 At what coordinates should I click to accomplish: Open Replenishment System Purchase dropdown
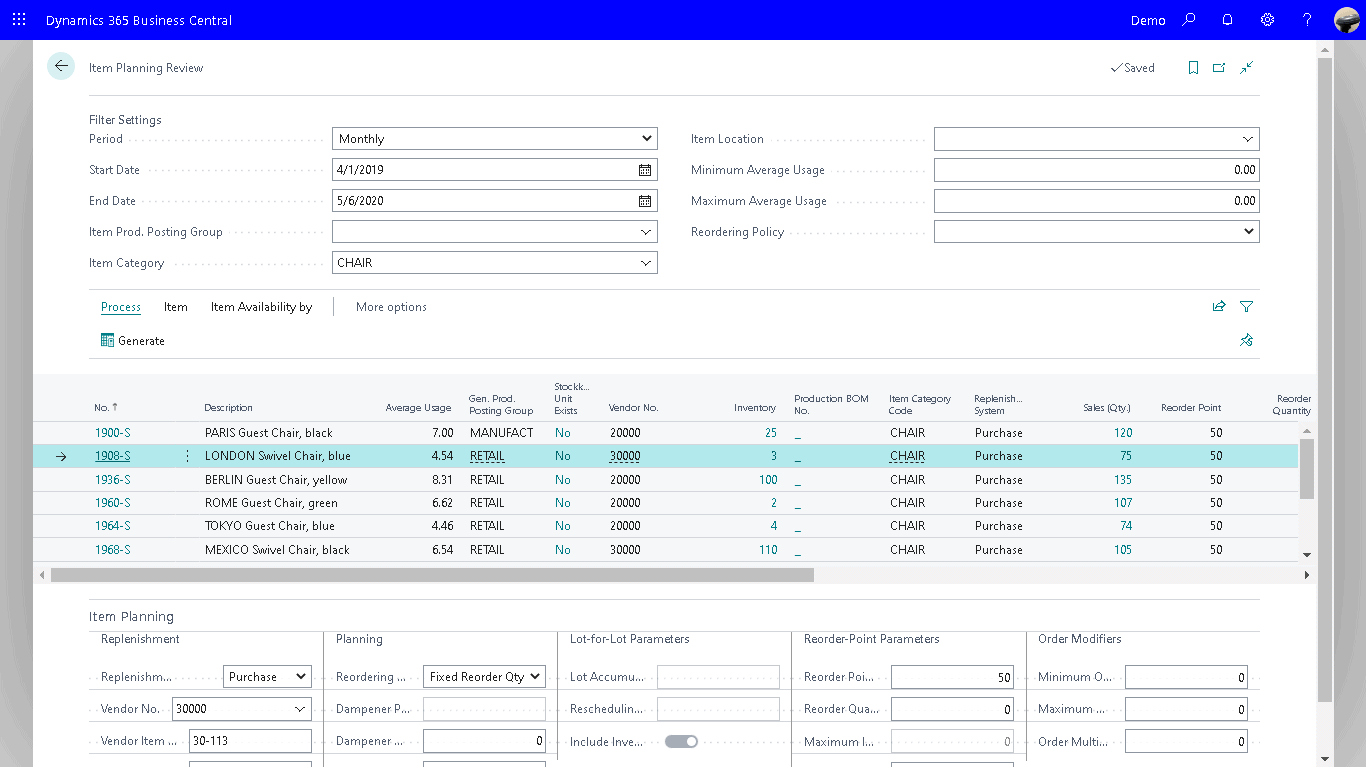267,677
